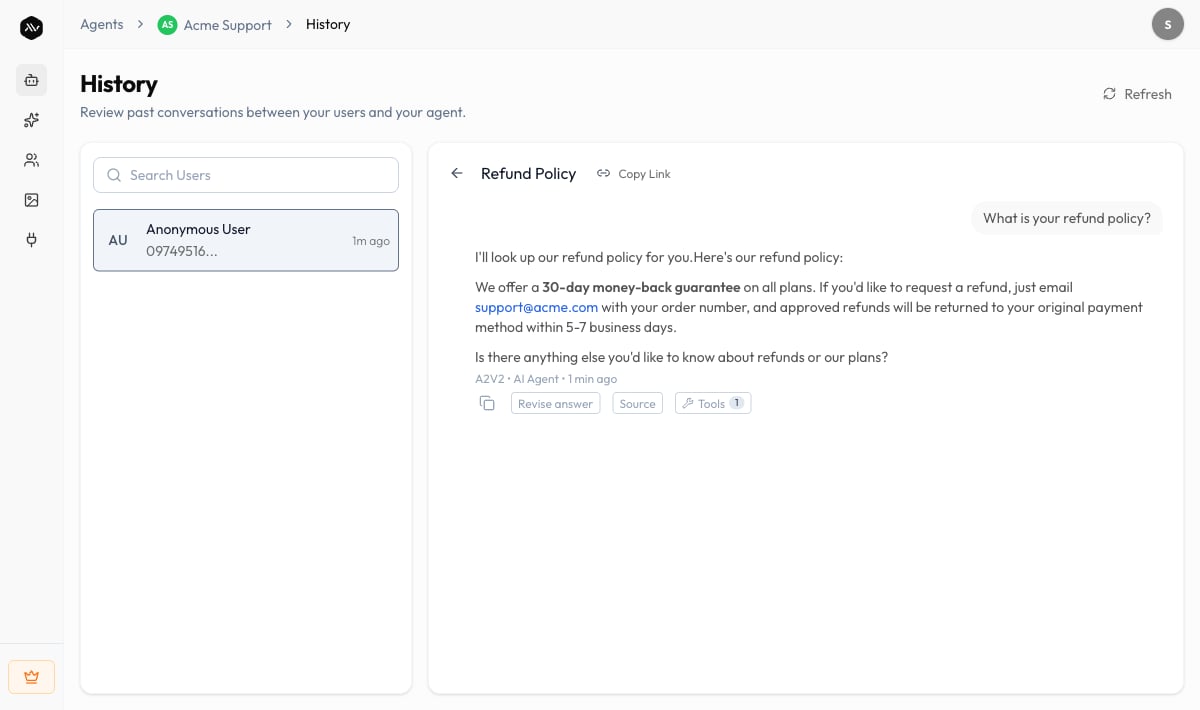Click the "A2V2 • AI Agent • 1 min ago" text

click(x=546, y=379)
